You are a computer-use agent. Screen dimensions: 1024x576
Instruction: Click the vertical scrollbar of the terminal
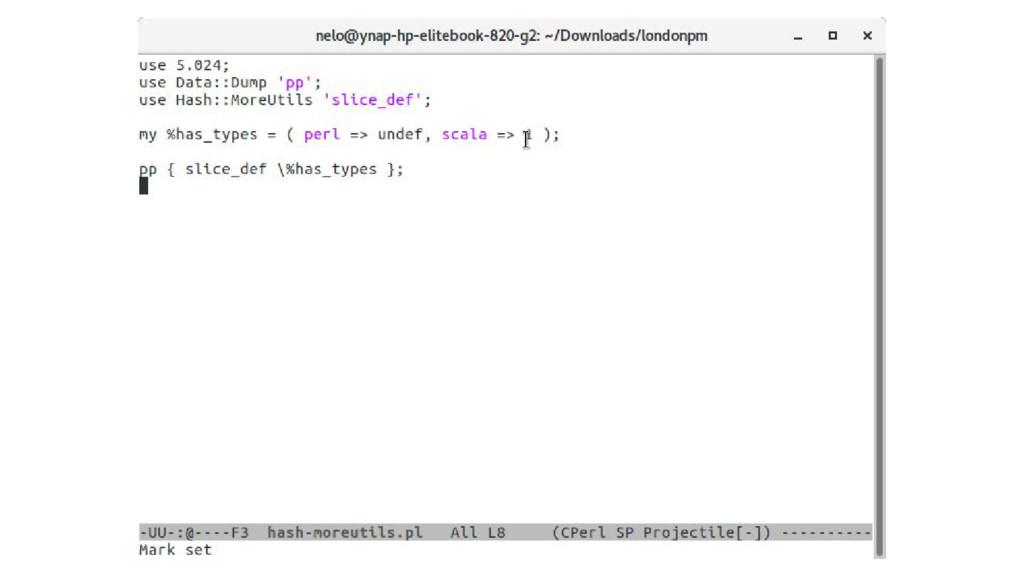coord(880,306)
